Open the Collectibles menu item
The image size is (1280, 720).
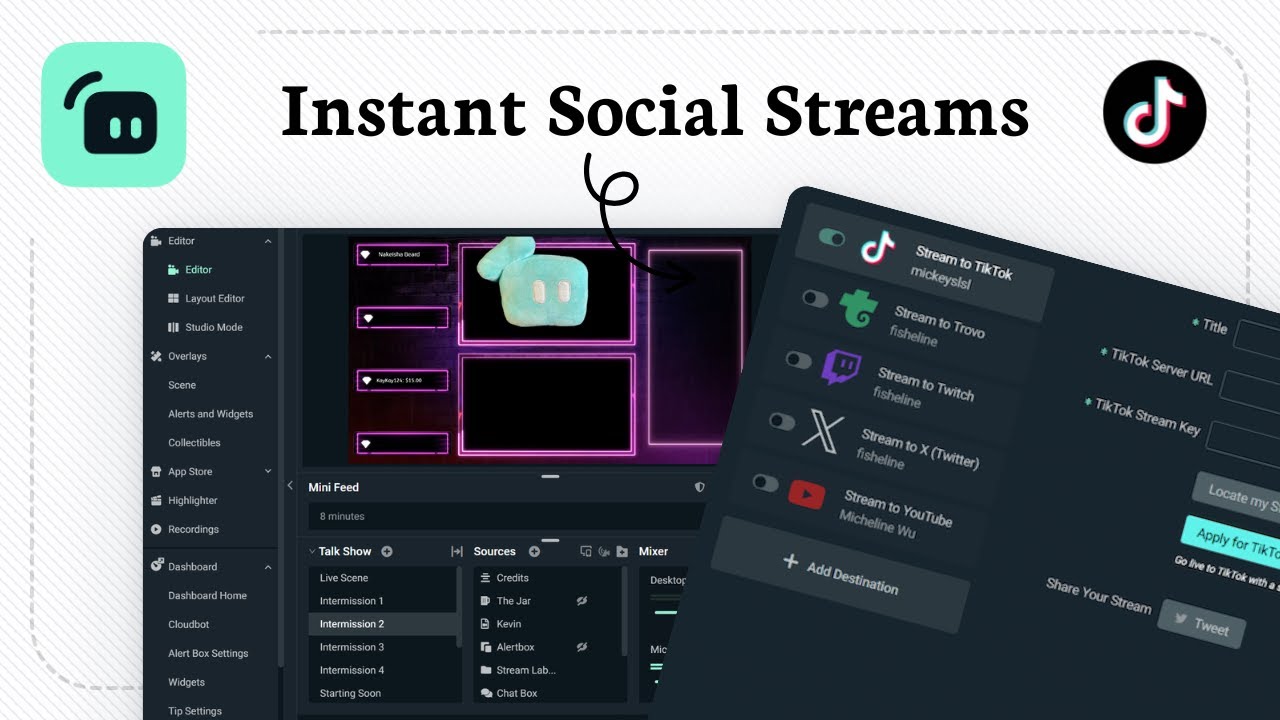pyautogui.click(x=194, y=443)
